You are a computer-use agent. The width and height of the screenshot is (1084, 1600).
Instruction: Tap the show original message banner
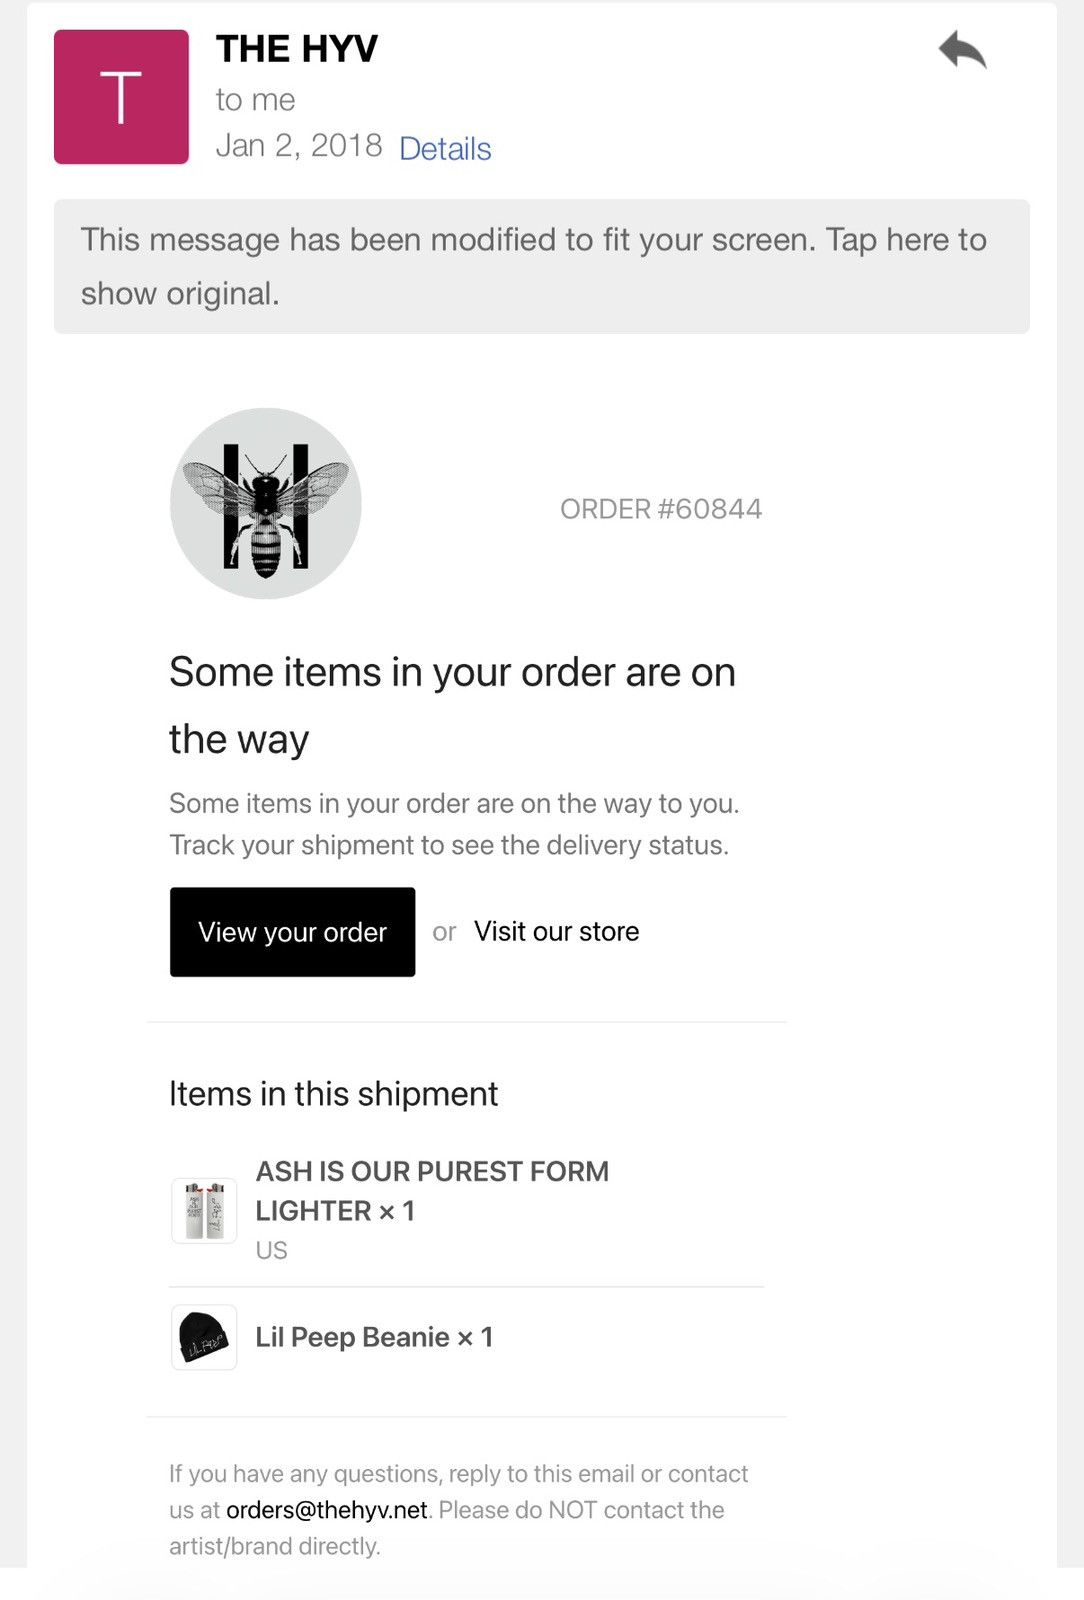pyautogui.click(x=542, y=266)
